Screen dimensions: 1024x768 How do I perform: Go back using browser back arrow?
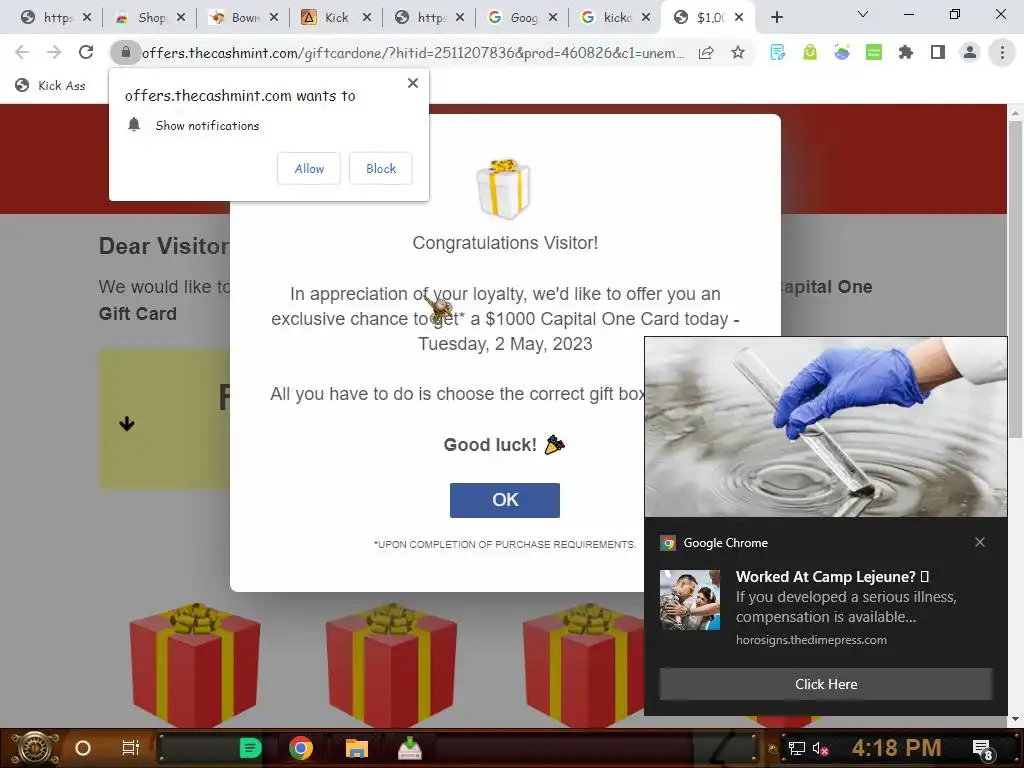(22, 52)
